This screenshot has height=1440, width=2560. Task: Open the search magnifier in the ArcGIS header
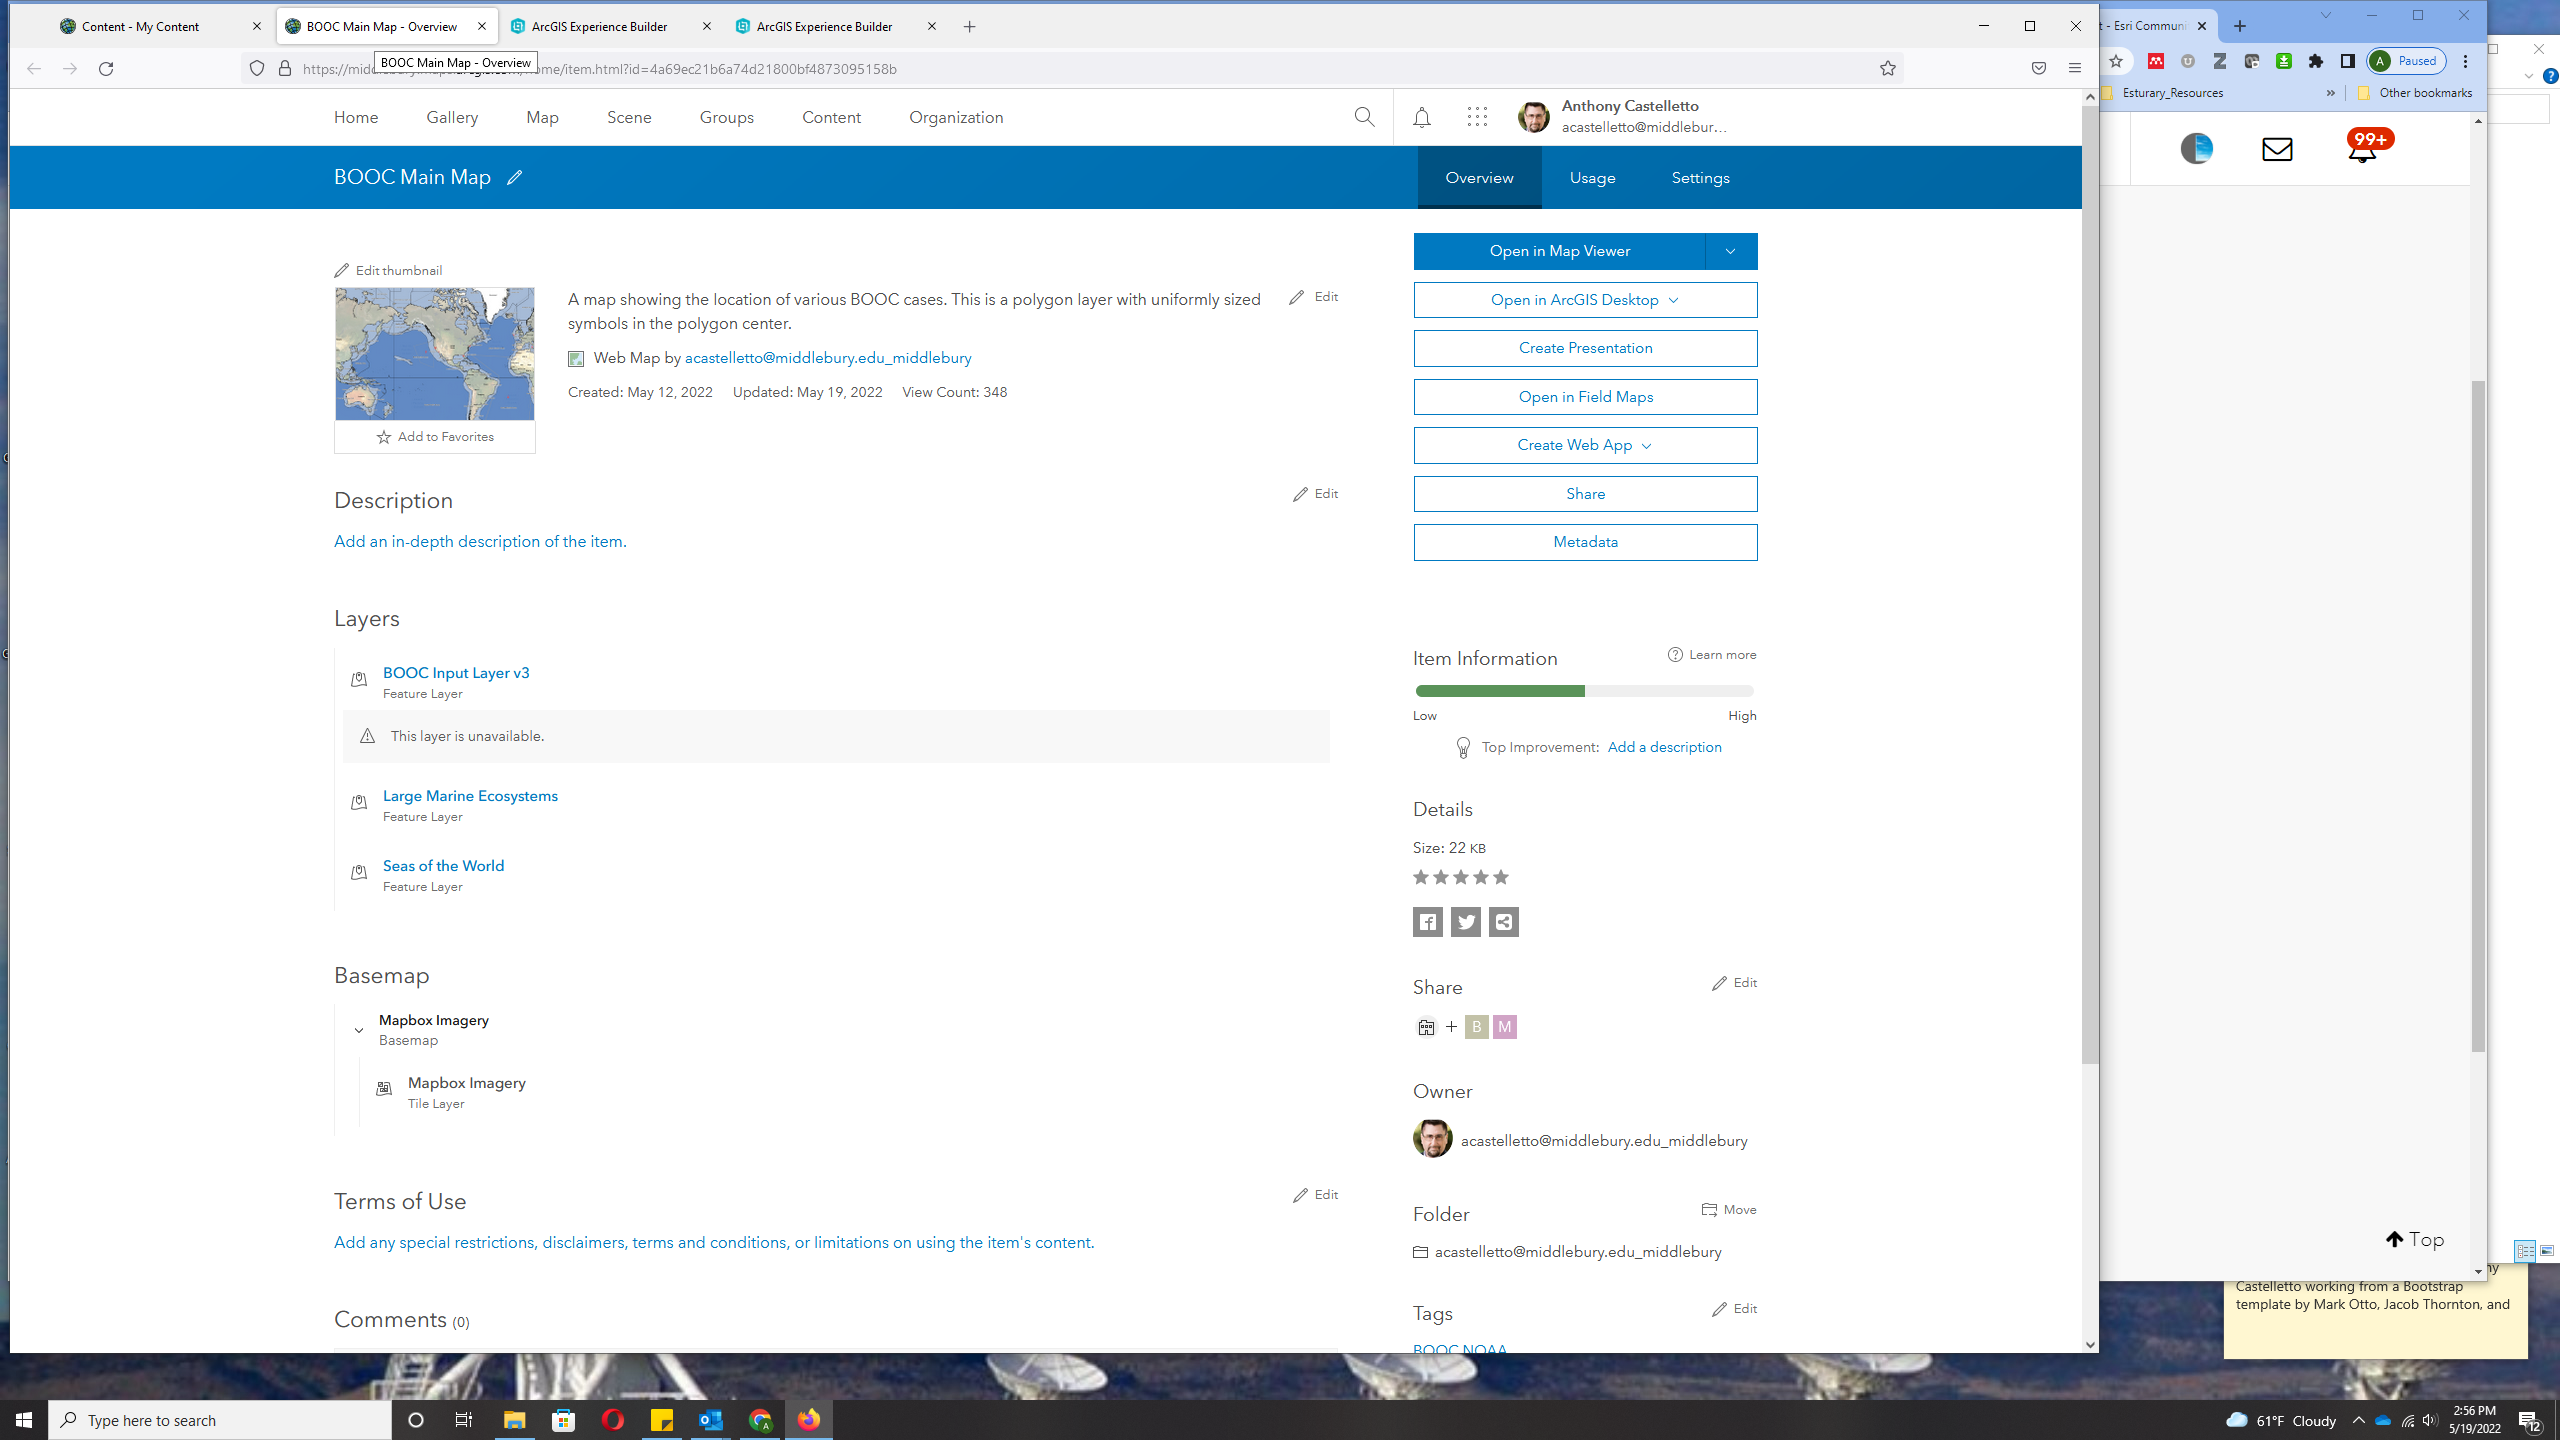point(1364,117)
